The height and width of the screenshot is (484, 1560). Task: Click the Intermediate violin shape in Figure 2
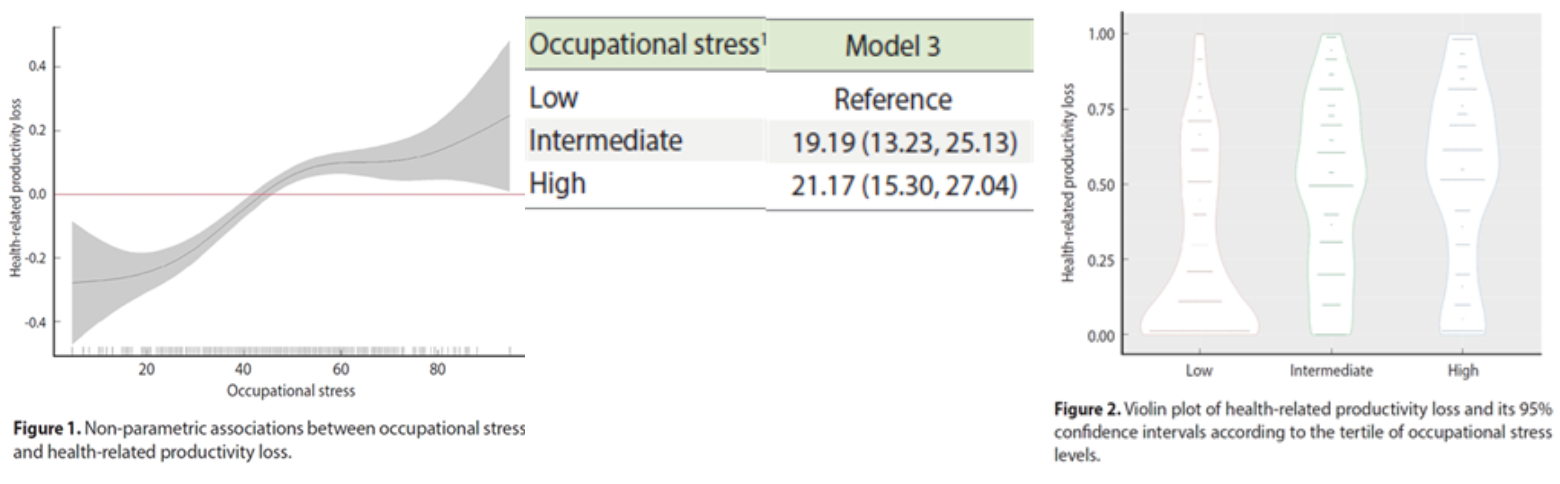coord(1331,185)
